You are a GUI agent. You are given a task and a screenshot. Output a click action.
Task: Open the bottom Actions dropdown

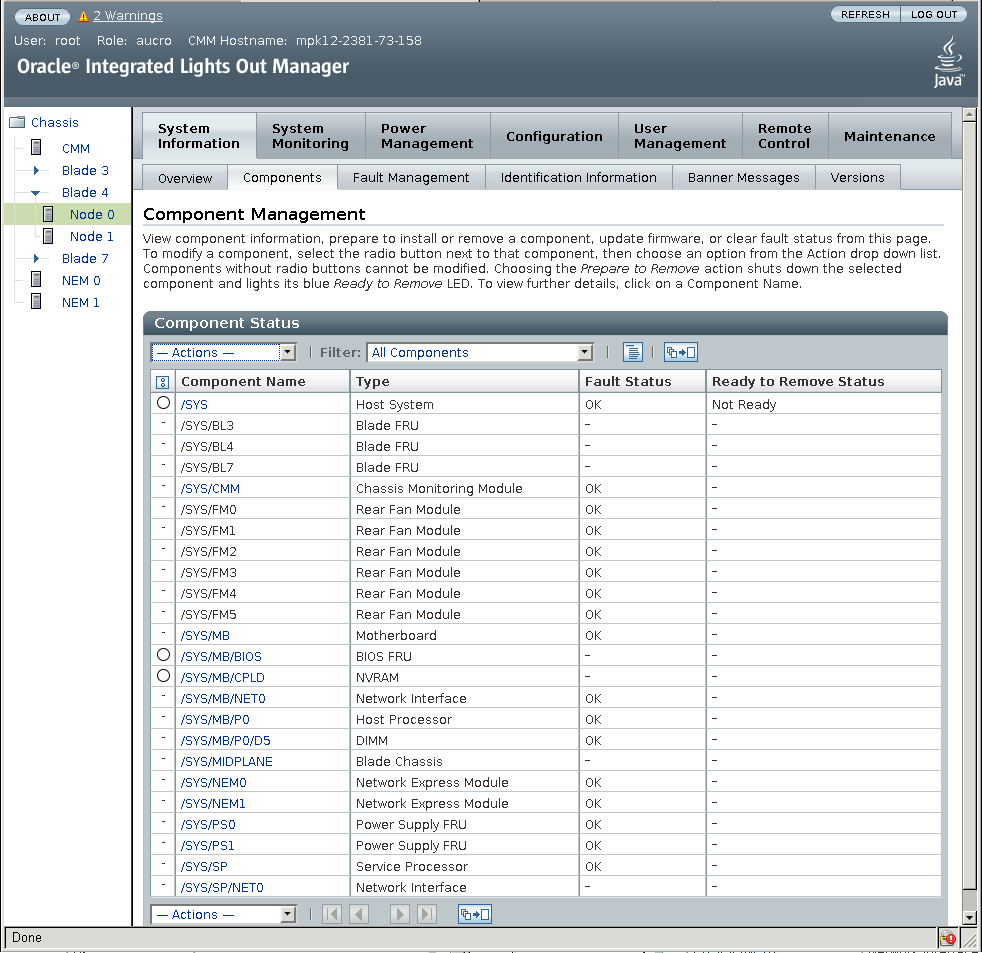(223, 915)
